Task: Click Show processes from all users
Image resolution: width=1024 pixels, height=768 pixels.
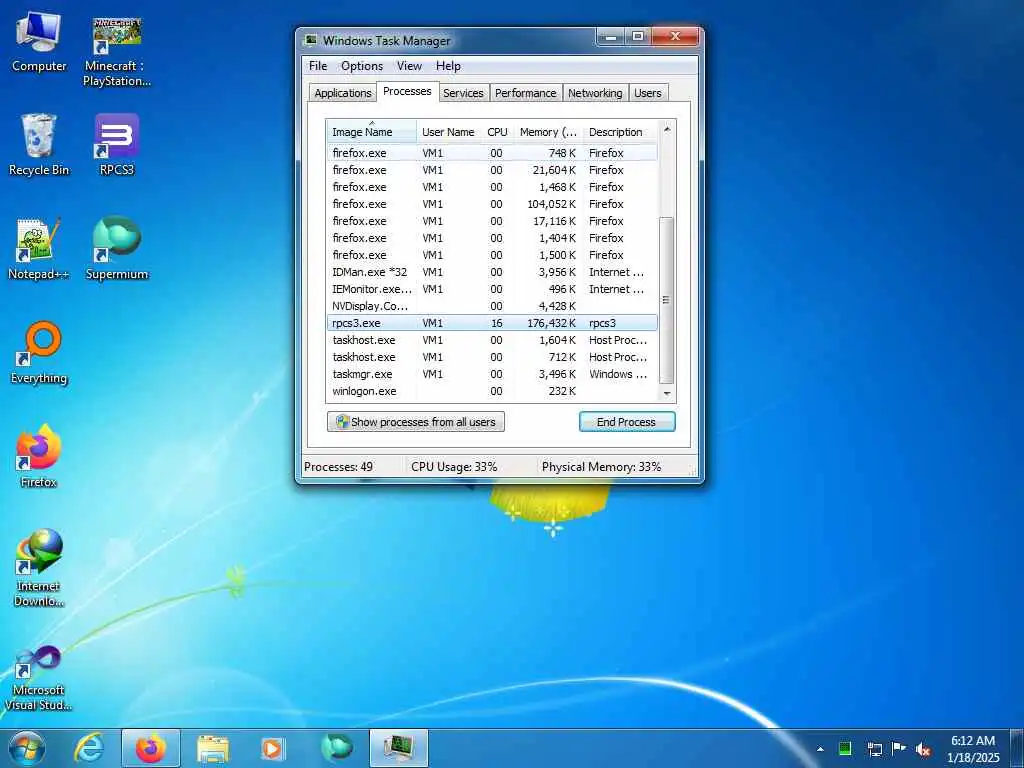Action: click(416, 422)
